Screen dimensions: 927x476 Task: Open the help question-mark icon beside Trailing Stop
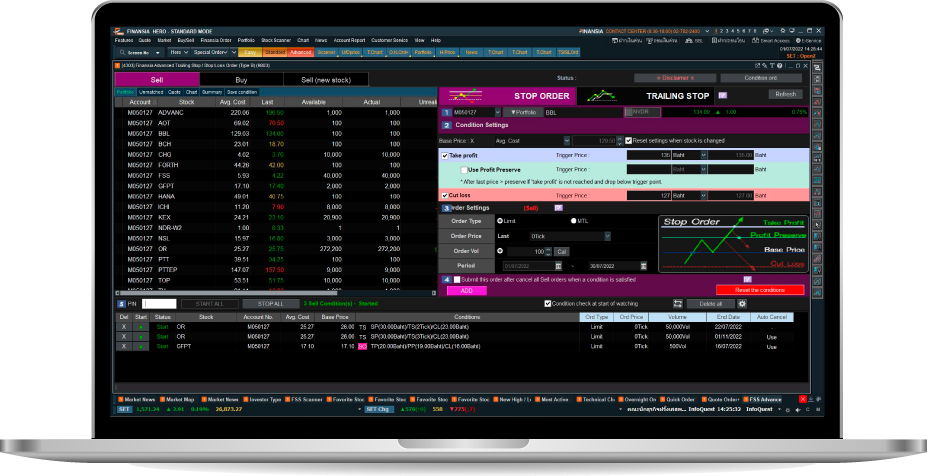722,95
